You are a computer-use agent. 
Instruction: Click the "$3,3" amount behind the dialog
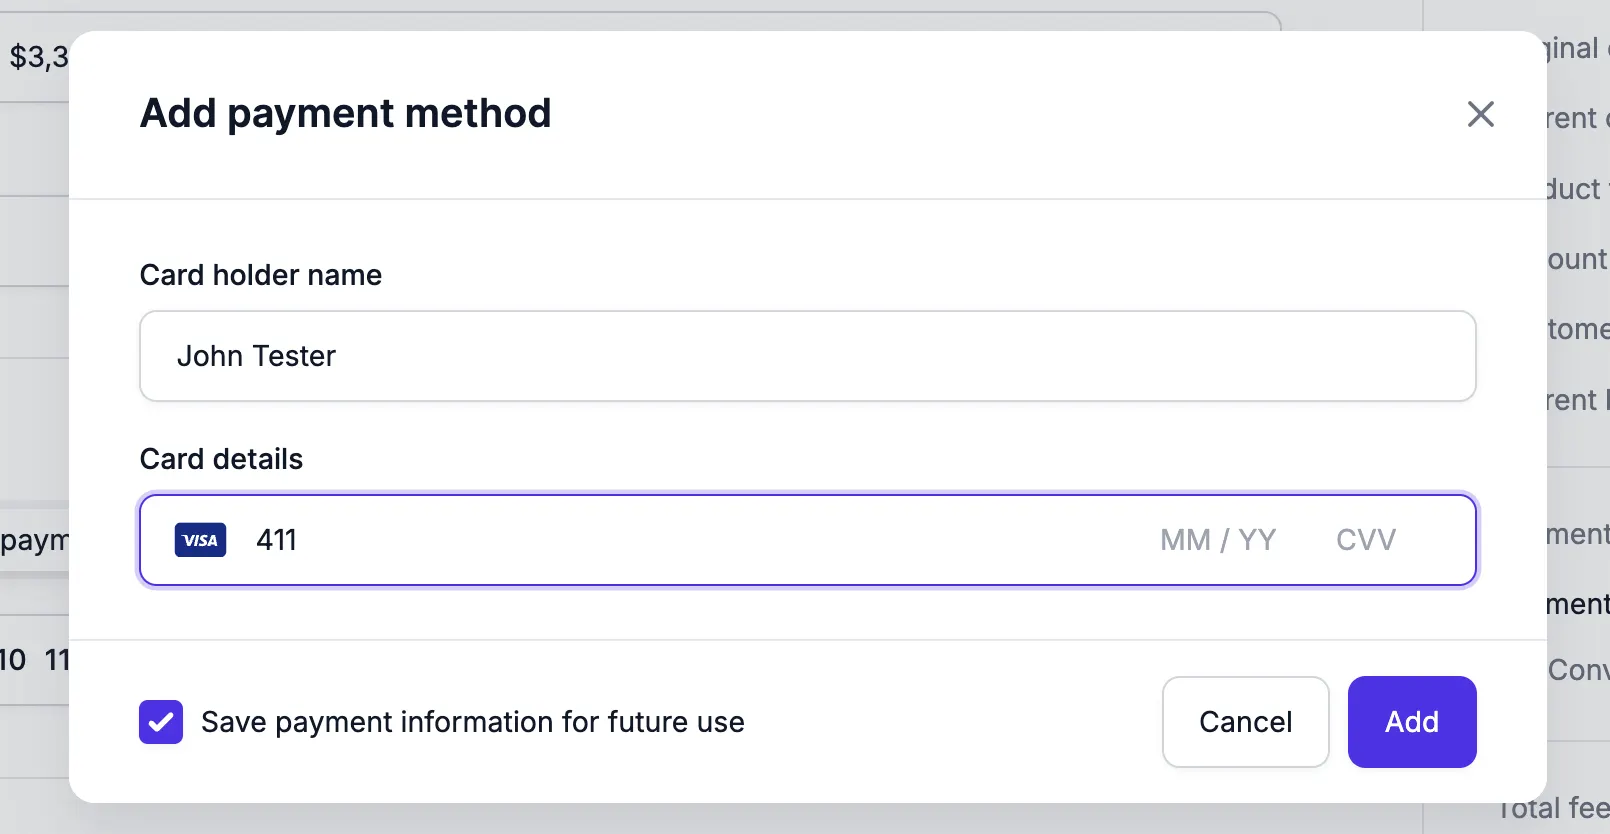(38, 57)
